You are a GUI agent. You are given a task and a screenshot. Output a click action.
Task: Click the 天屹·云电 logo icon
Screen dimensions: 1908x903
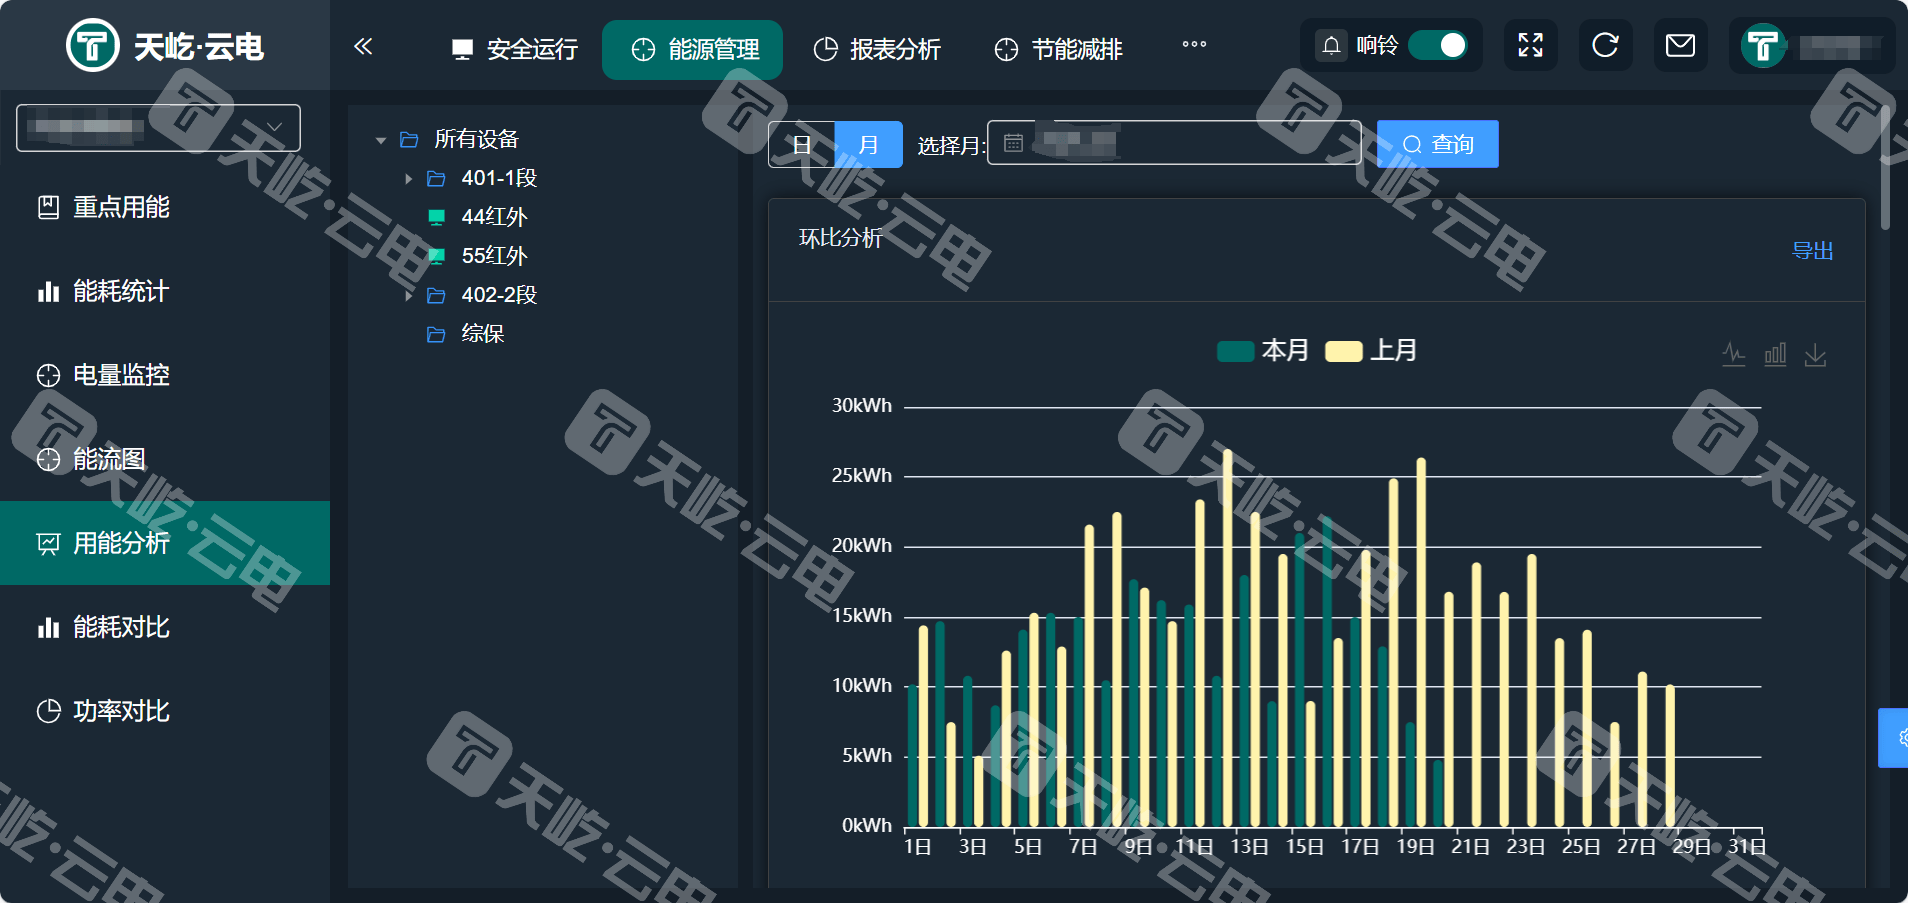(93, 46)
